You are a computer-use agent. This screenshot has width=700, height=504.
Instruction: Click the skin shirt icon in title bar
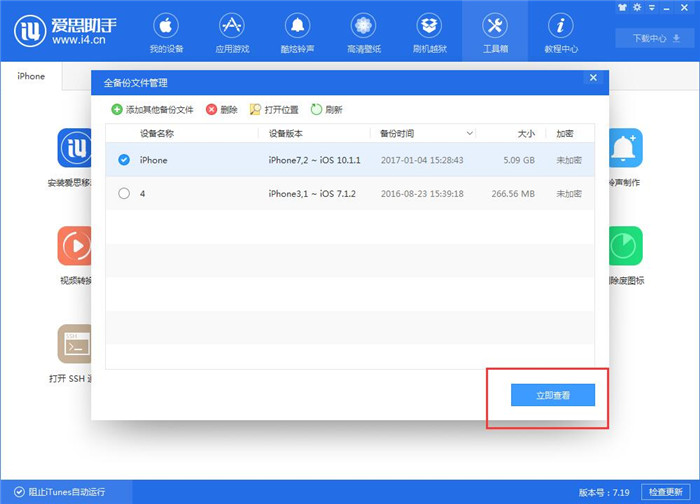pyautogui.click(x=622, y=8)
